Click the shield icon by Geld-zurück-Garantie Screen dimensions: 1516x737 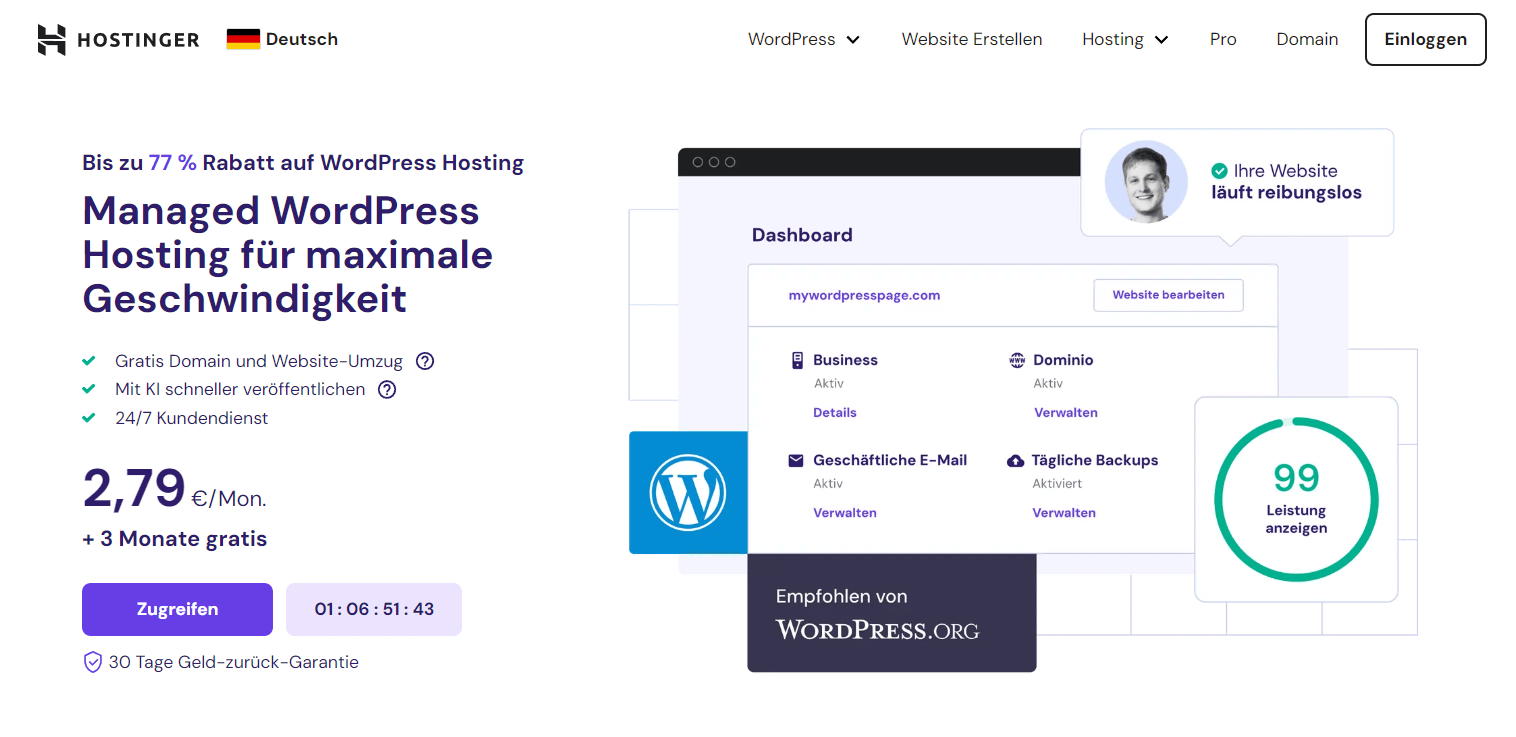(x=93, y=662)
